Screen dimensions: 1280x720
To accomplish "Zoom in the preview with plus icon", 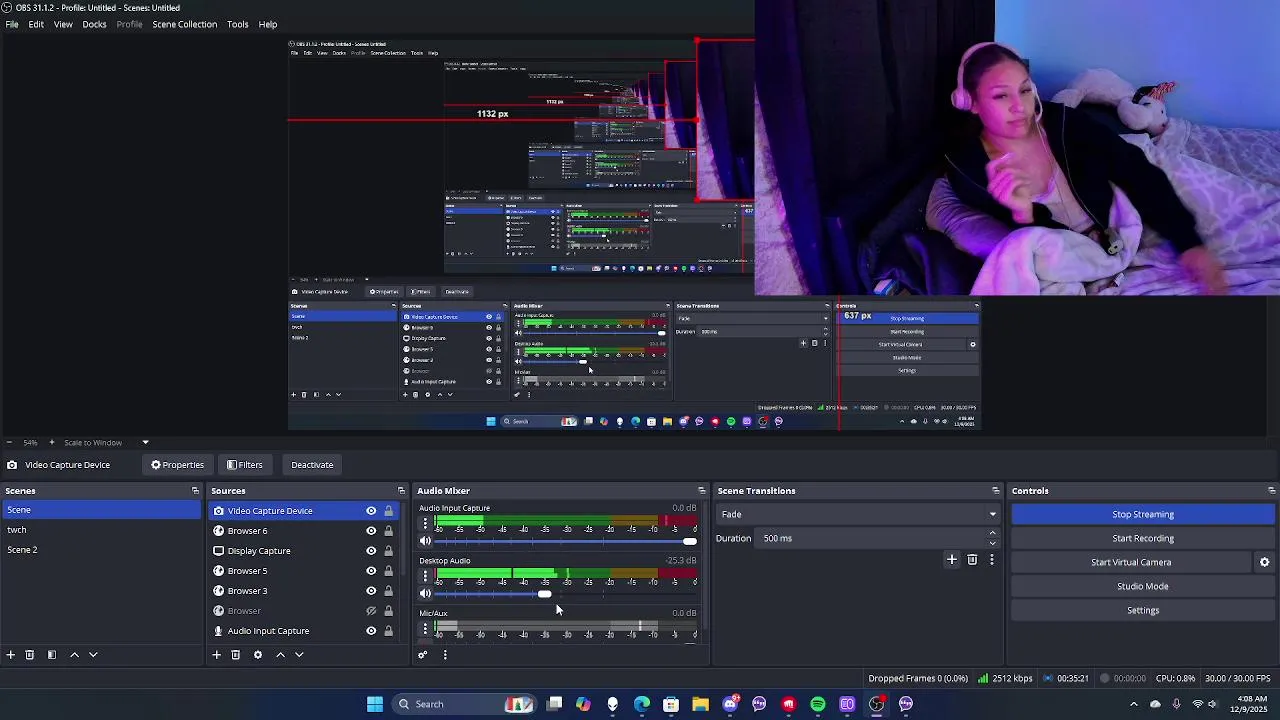I will point(52,442).
